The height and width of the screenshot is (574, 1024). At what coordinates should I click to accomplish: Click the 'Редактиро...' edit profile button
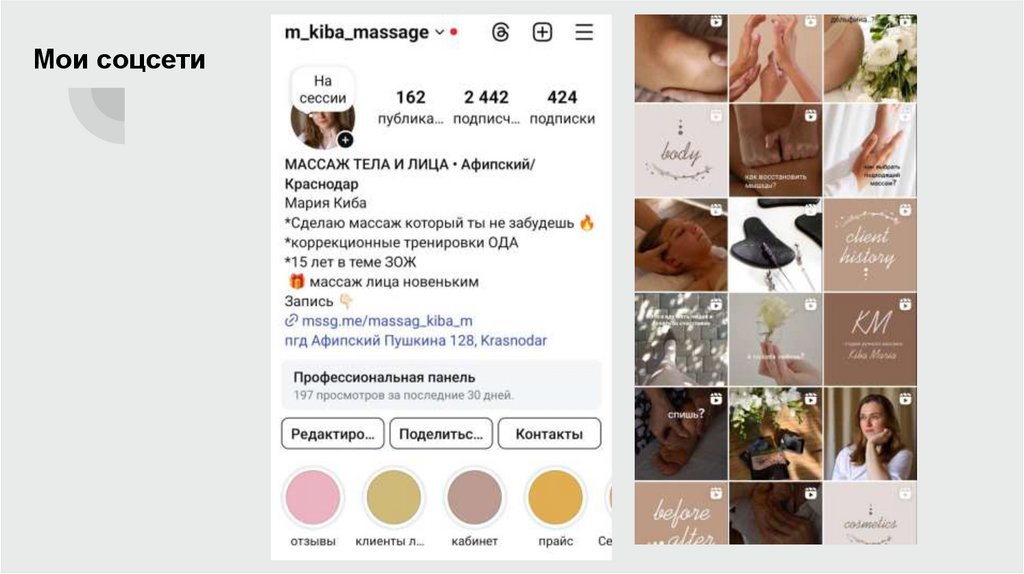(x=332, y=434)
